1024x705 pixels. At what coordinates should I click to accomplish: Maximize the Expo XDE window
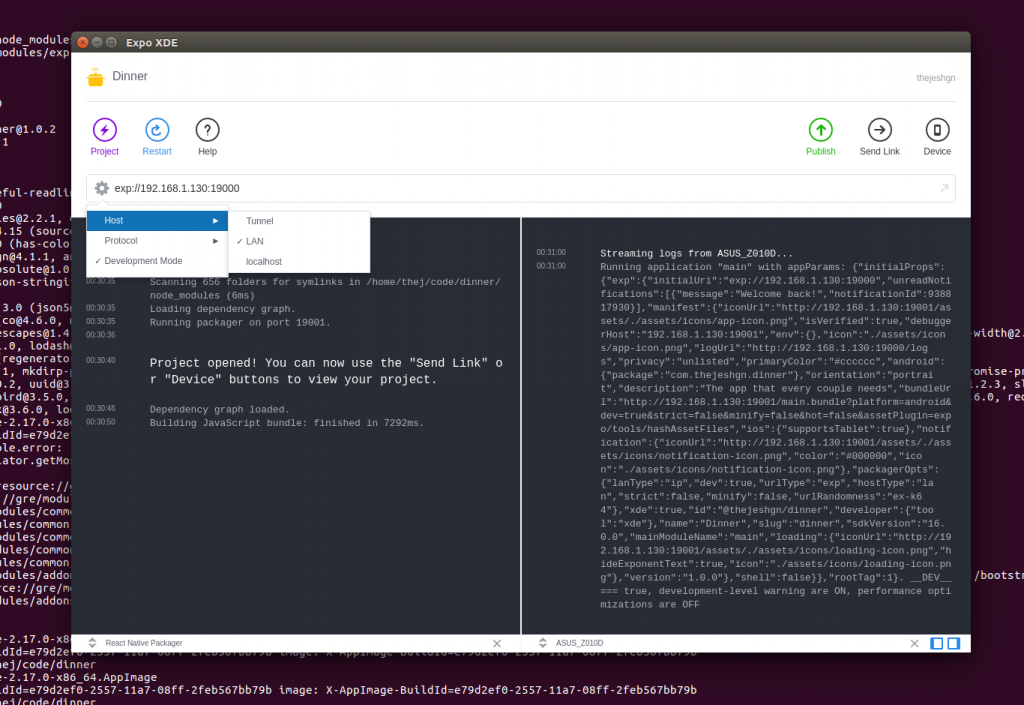pos(112,42)
